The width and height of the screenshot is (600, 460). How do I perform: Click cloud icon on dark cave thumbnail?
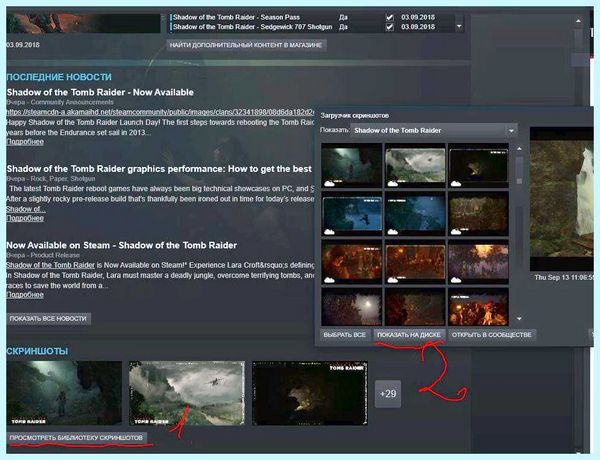[x=456, y=184]
